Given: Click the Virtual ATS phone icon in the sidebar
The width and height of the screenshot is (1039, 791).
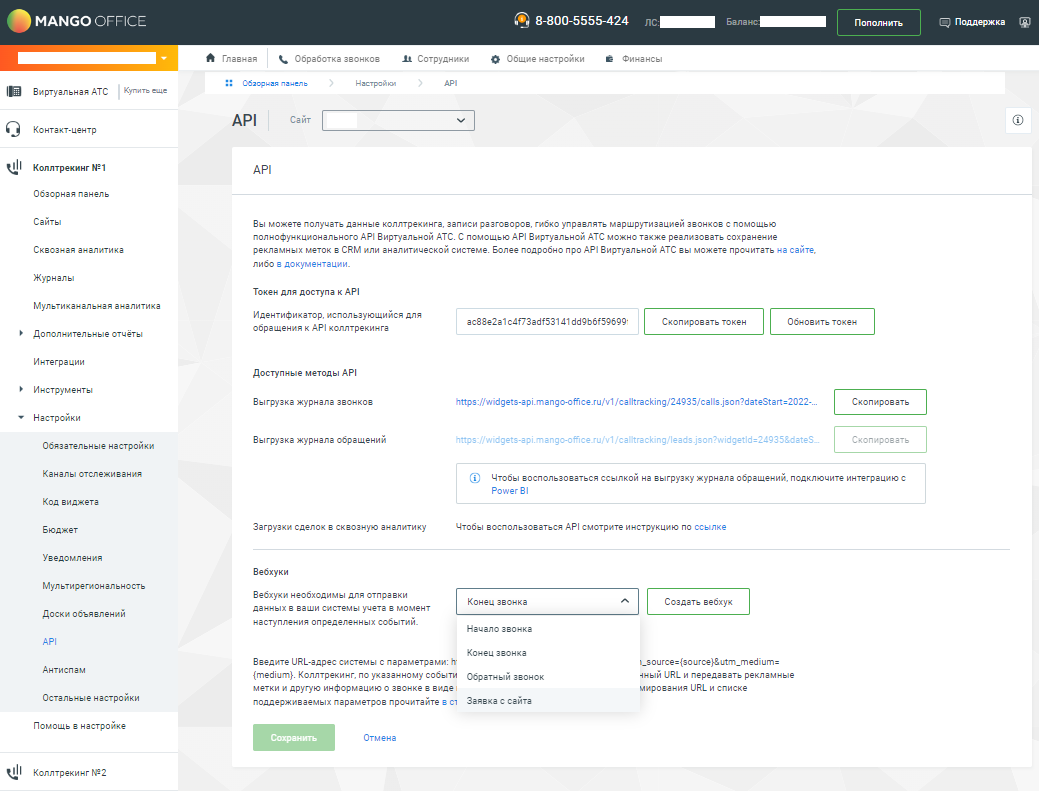Looking at the screenshot, I should (x=14, y=91).
